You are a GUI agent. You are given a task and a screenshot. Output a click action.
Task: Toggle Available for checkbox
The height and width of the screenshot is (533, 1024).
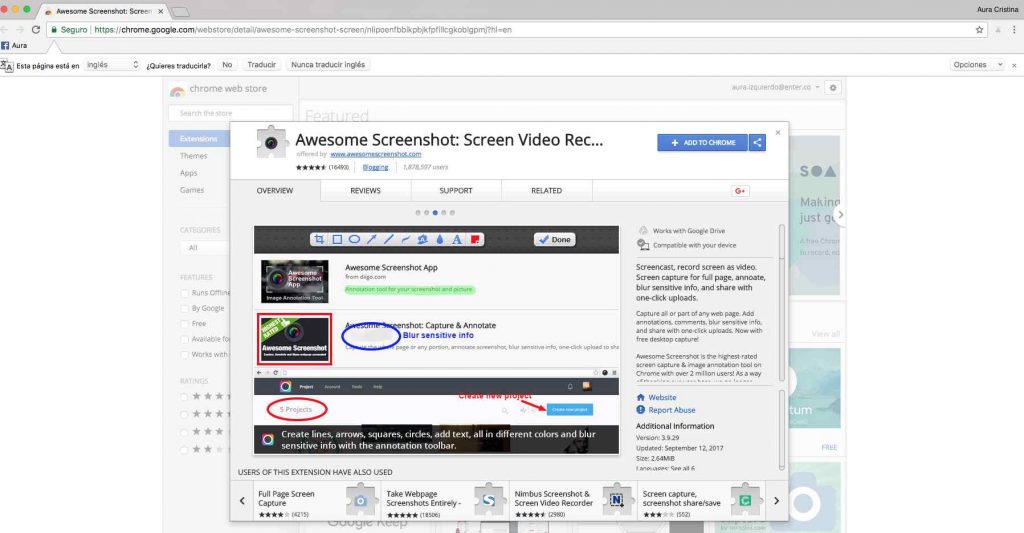[184, 340]
